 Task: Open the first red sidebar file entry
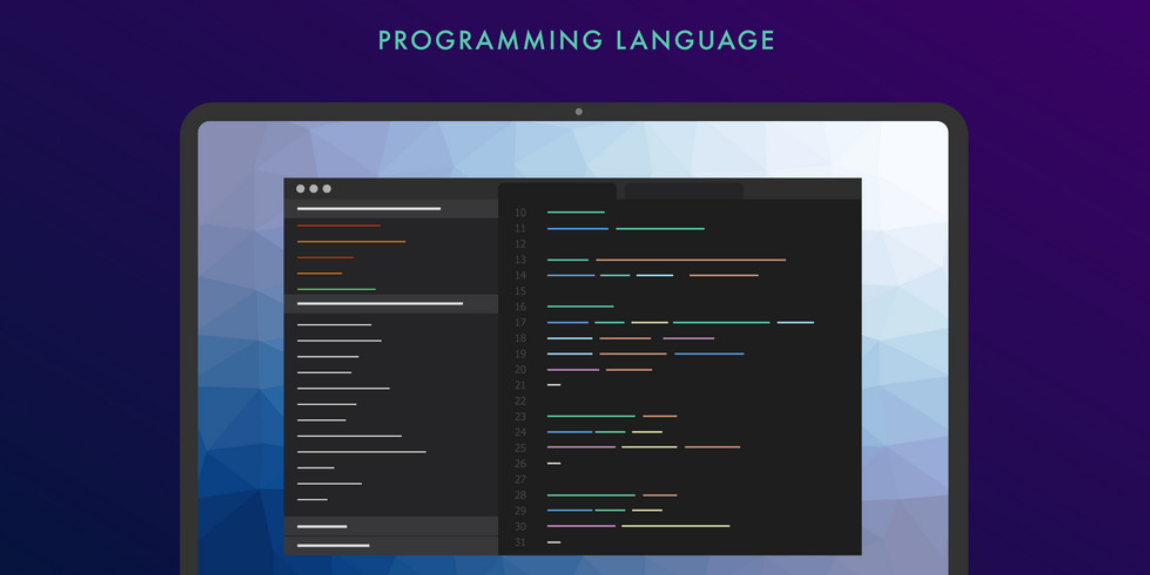click(x=338, y=226)
